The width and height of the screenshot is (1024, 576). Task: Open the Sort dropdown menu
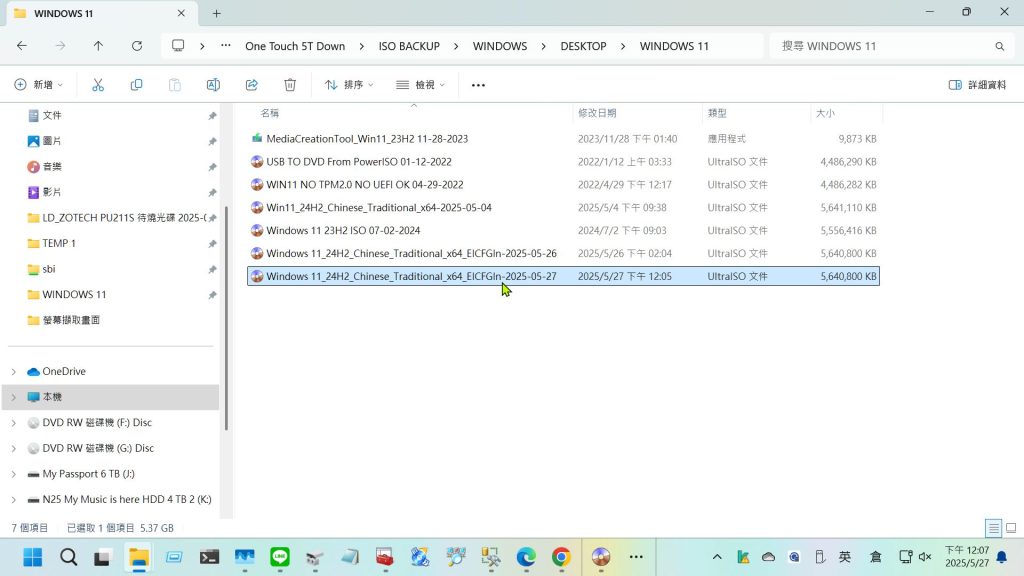click(x=348, y=85)
